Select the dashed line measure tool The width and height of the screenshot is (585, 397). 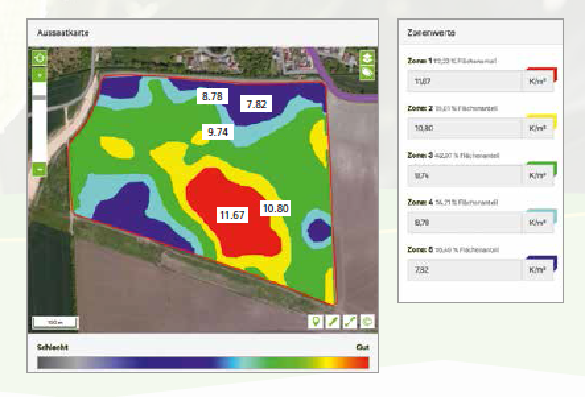pyautogui.click(x=350, y=322)
